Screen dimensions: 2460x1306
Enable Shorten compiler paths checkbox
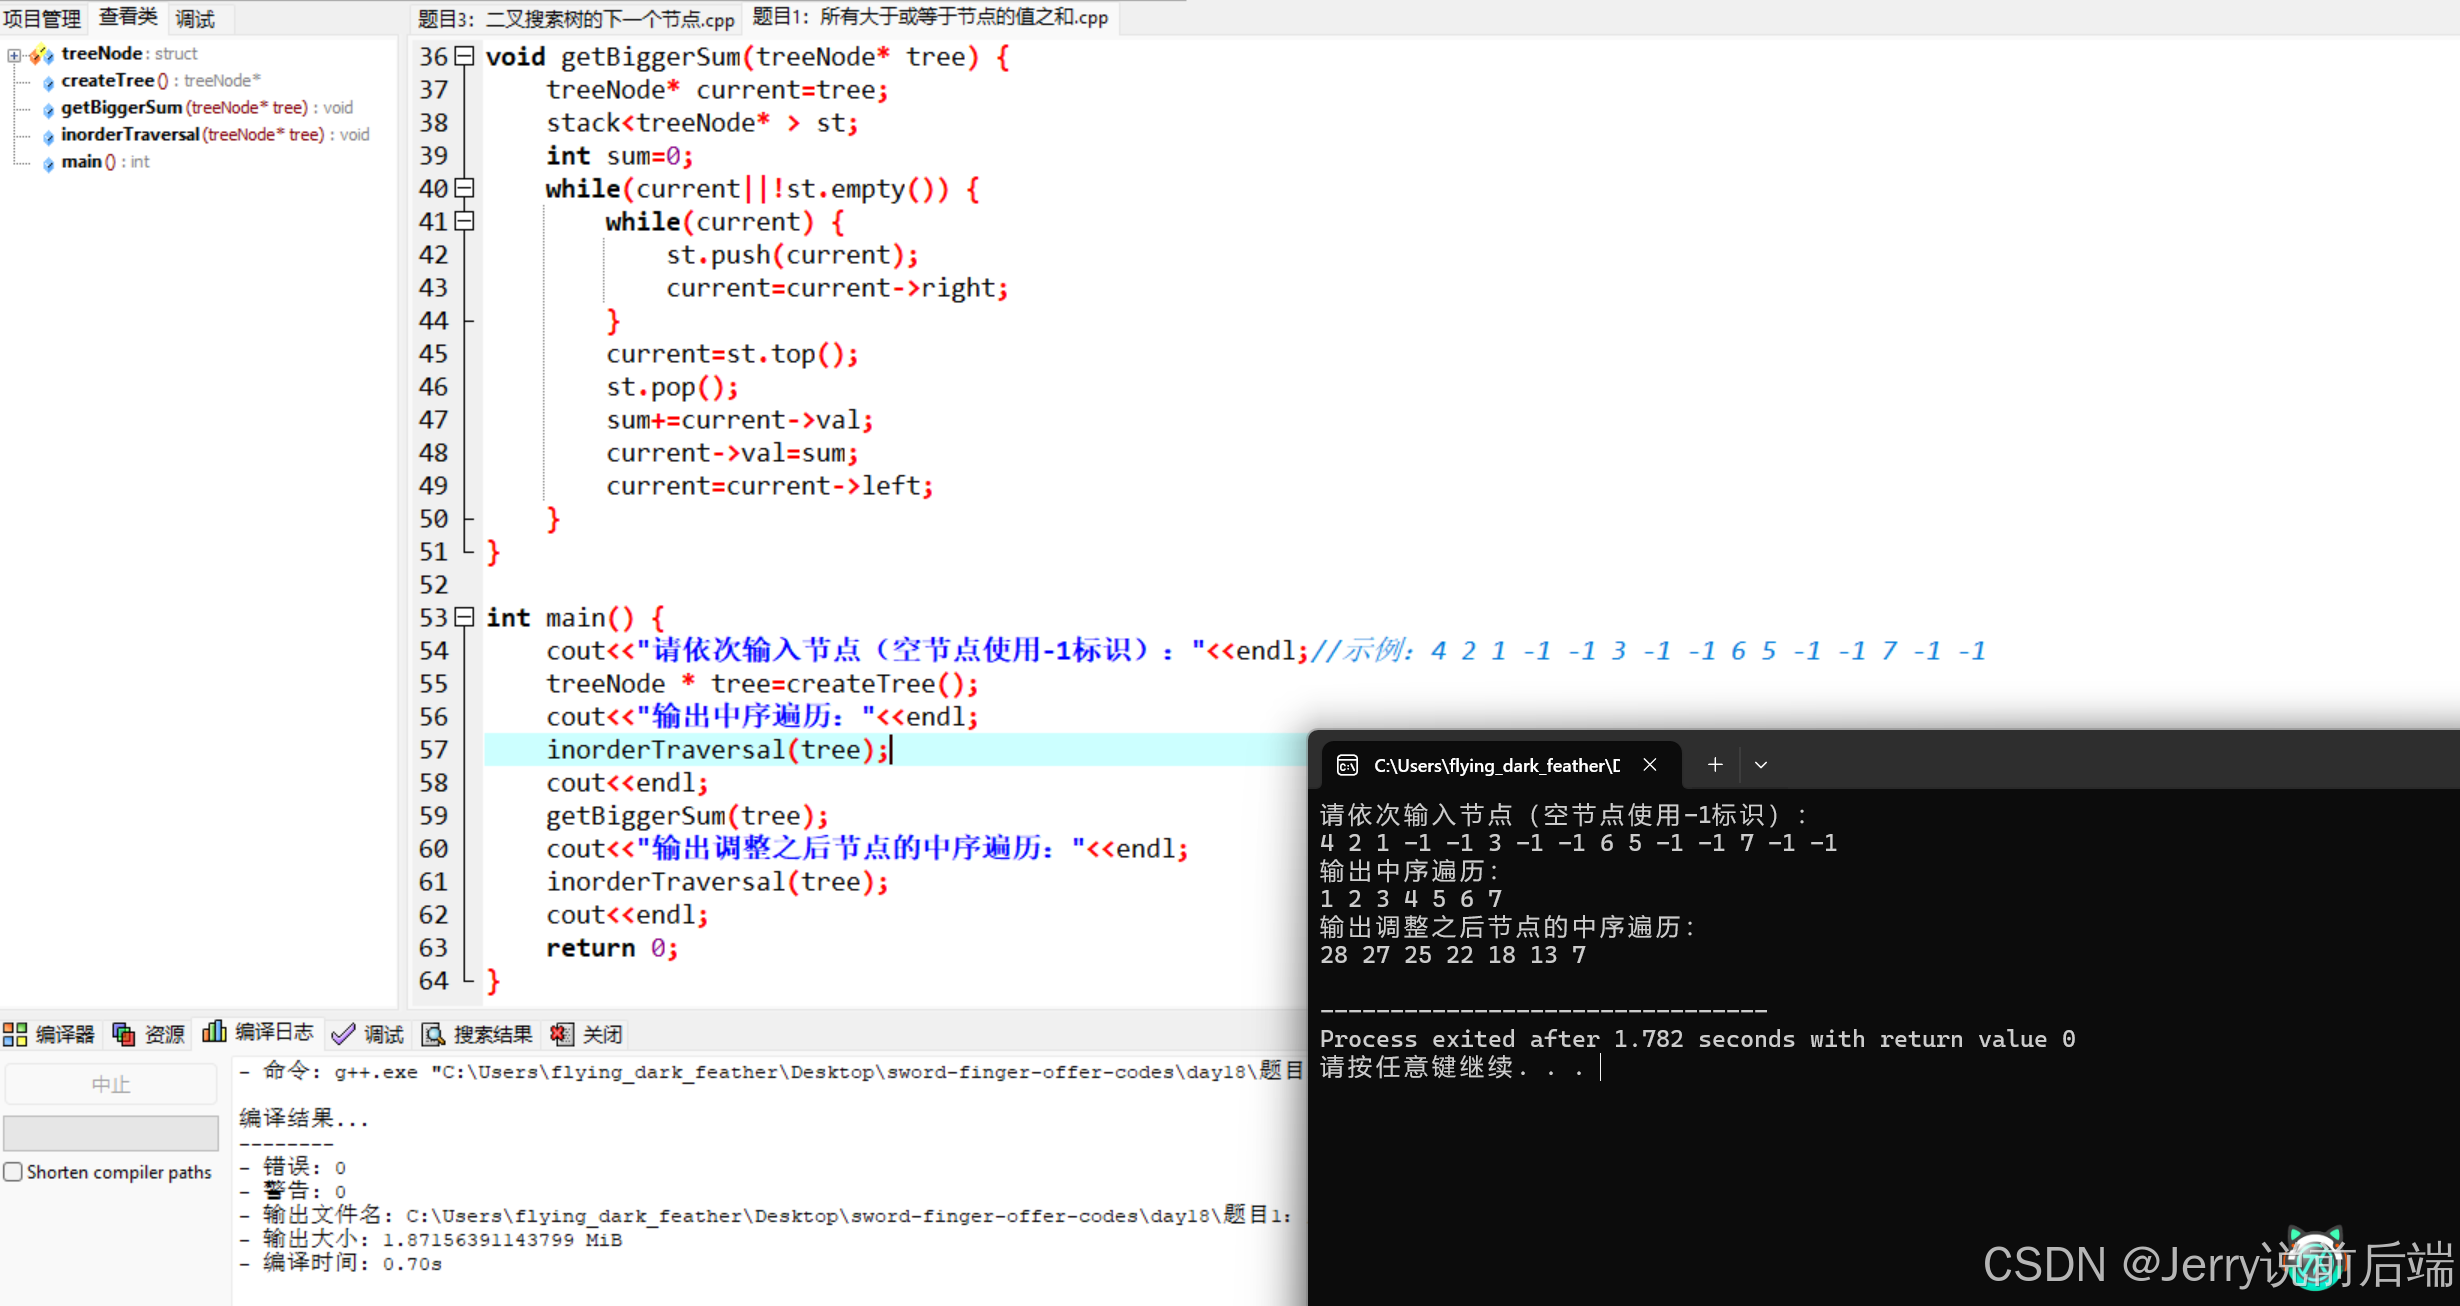pyautogui.click(x=13, y=1171)
